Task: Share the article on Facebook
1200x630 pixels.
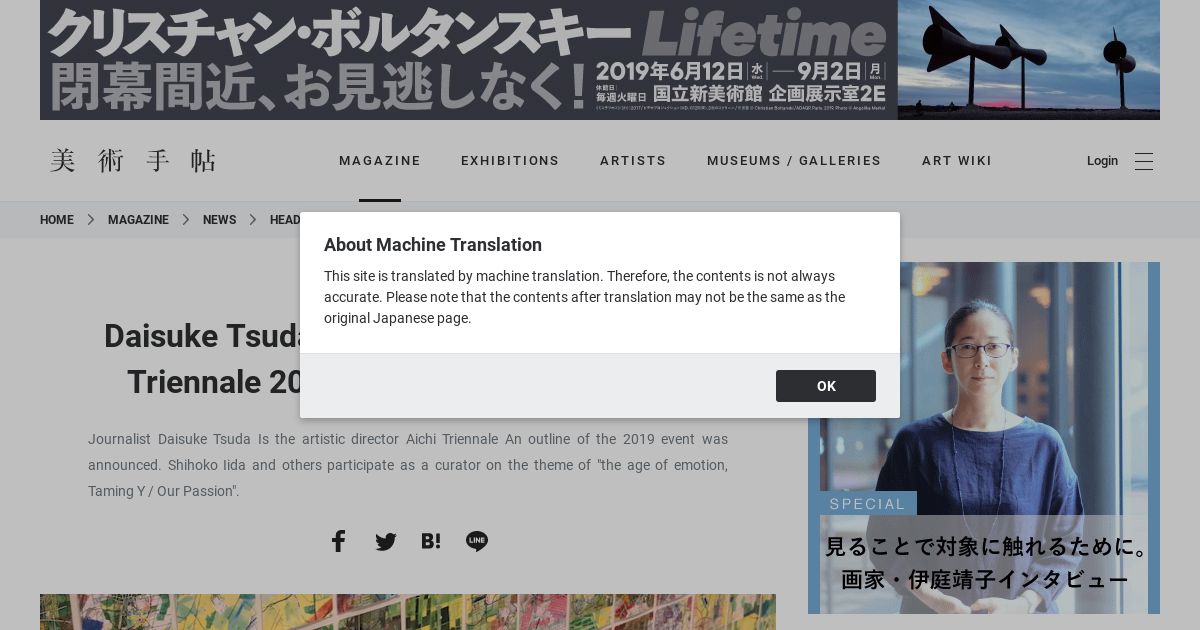Action: click(338, 541)
